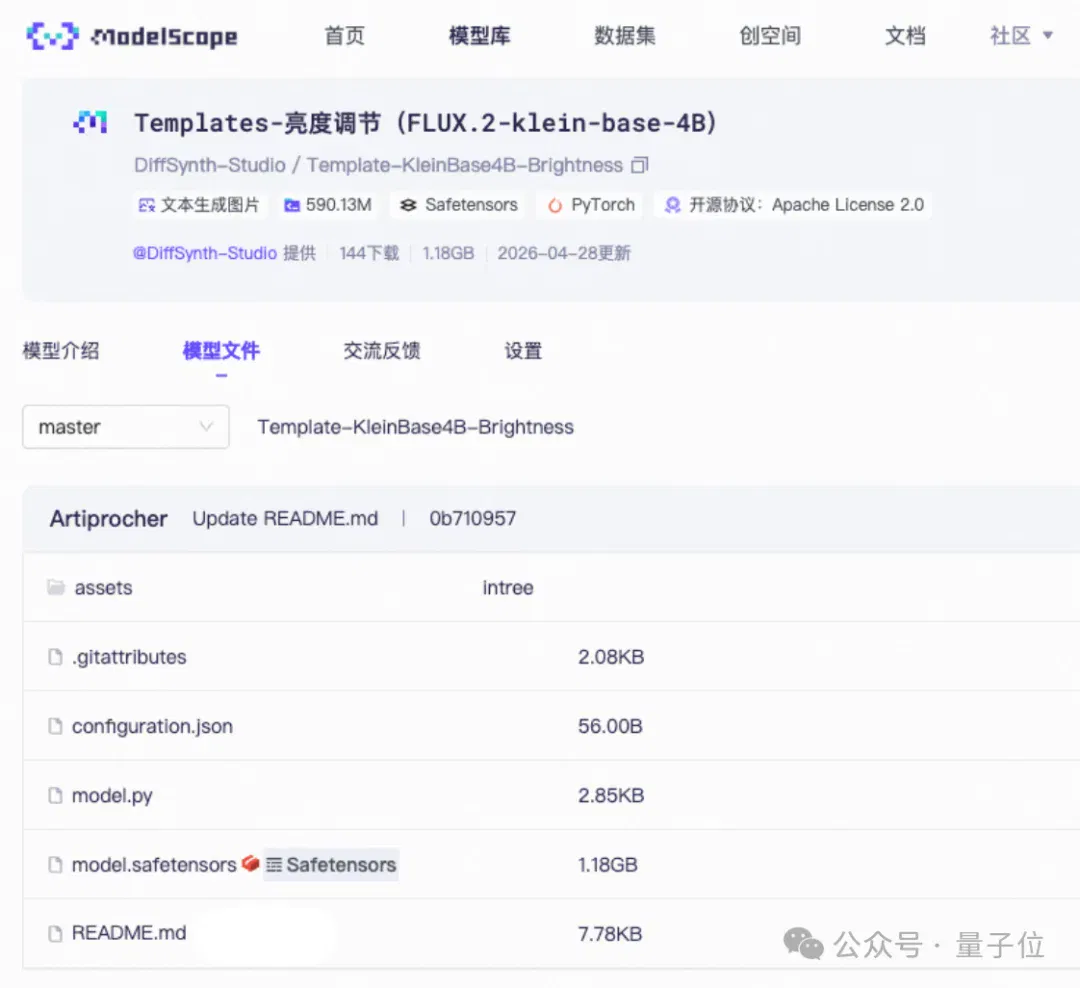The height and width of the screenshot is (988, 1080).
Task: Click the 590.13M parameter size icon
Action: (292, 205)
